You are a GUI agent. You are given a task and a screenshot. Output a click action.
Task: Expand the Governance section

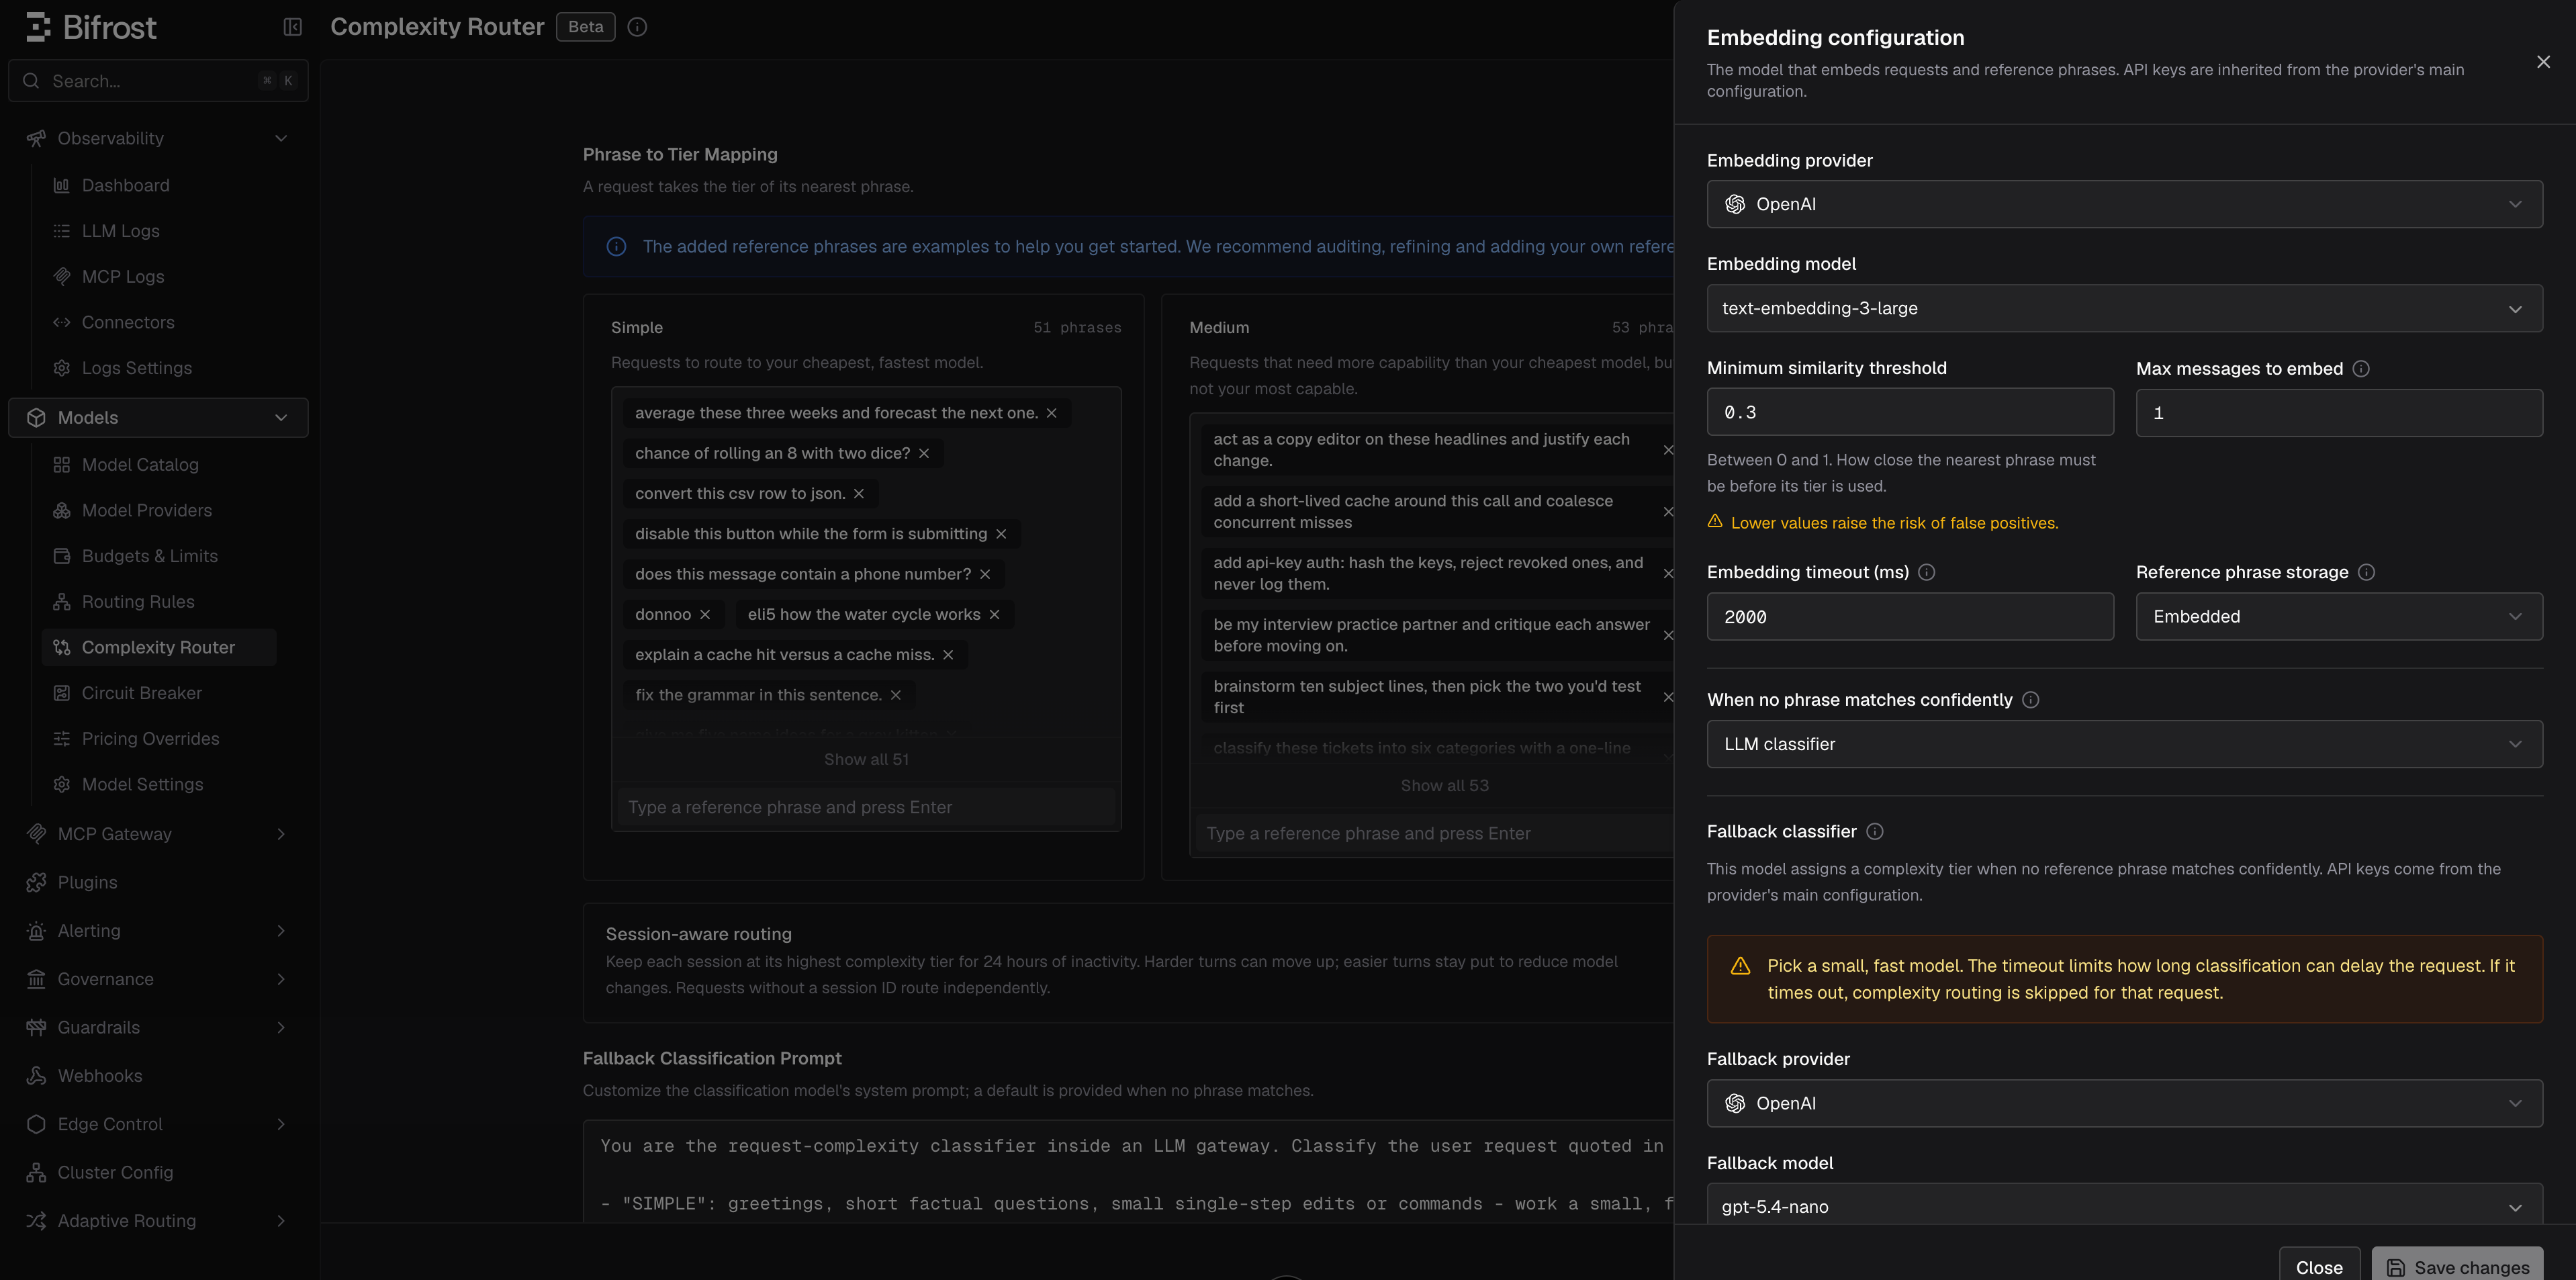(x=158, y=979)
